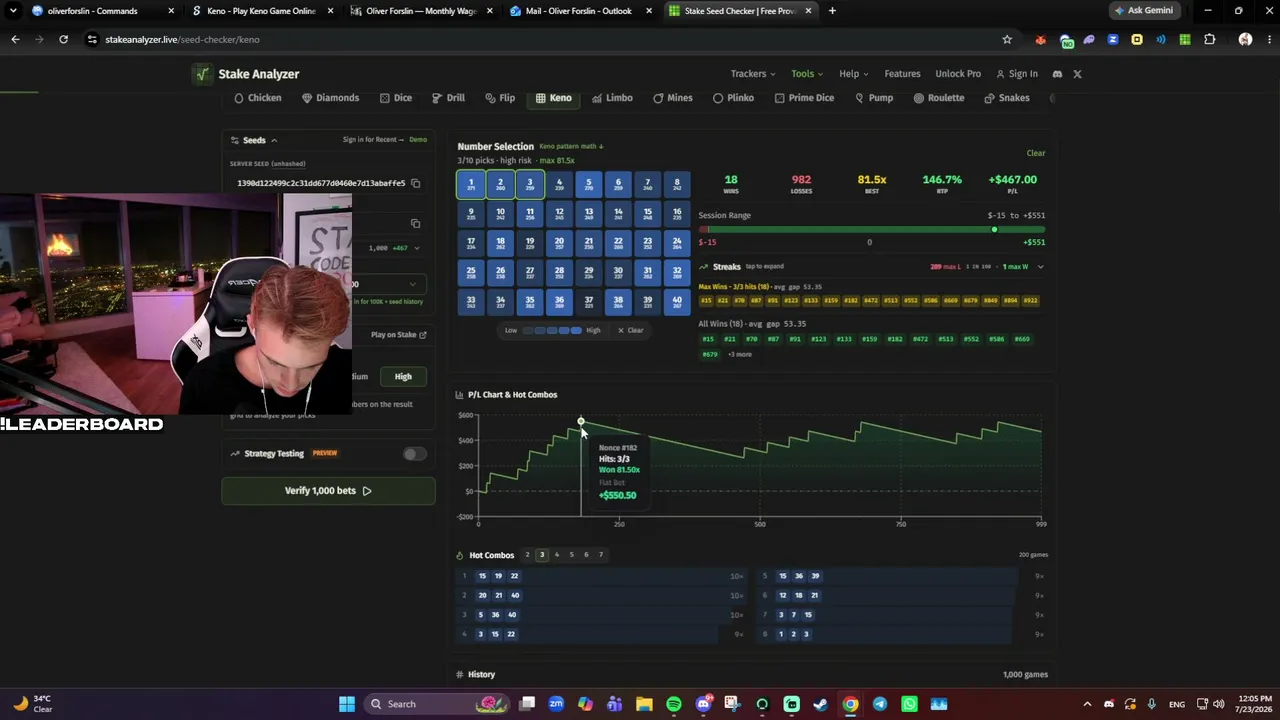
Task: Copy the server seed value
Action: point(415,183)
